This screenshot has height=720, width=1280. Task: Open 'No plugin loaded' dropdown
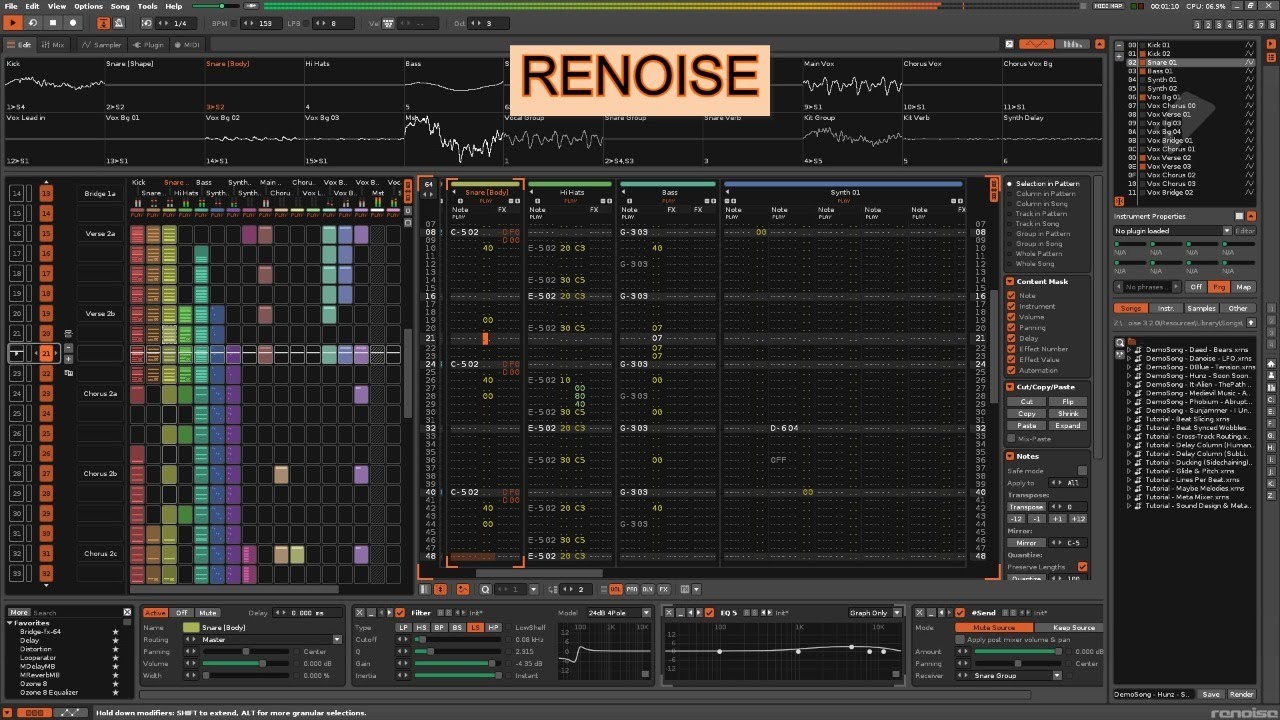pyautogui.click(x=1173, y=231)
